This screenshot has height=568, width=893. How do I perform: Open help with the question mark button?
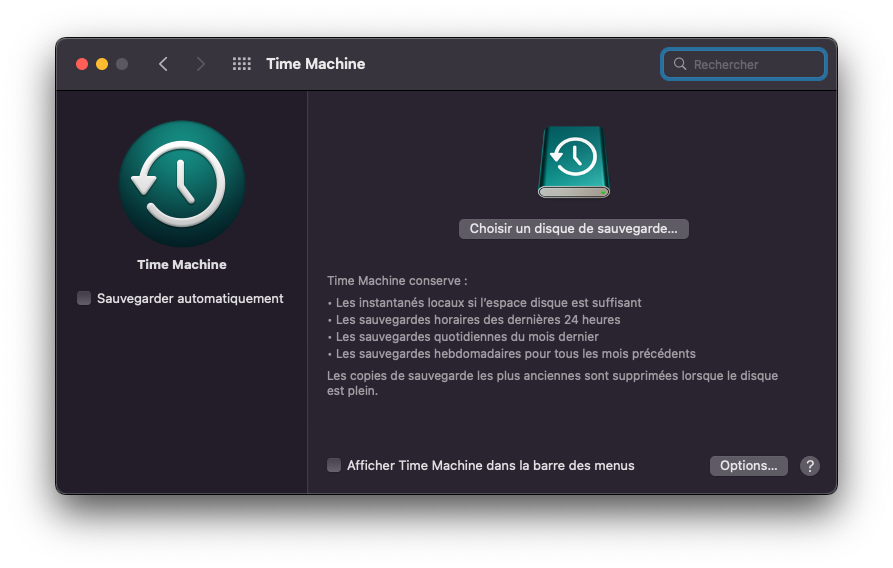(809, 466)
